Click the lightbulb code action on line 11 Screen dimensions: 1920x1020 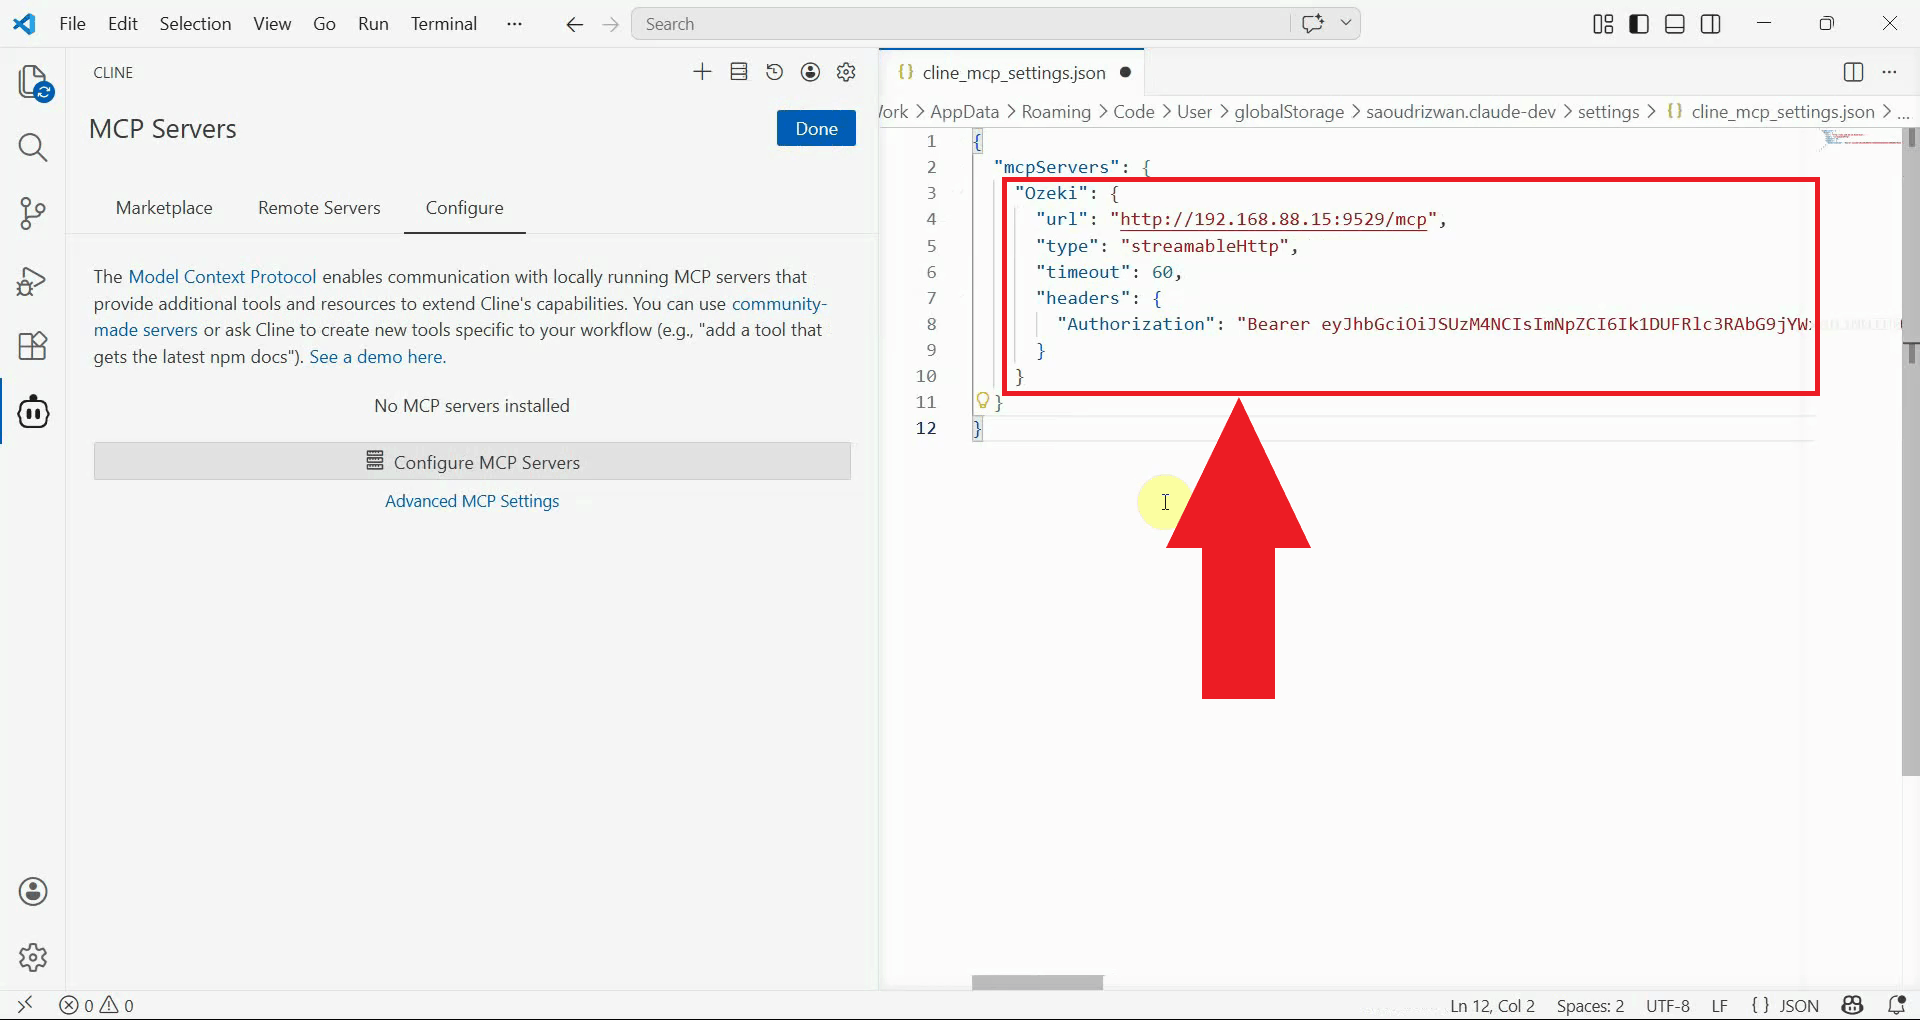[982, 401]
